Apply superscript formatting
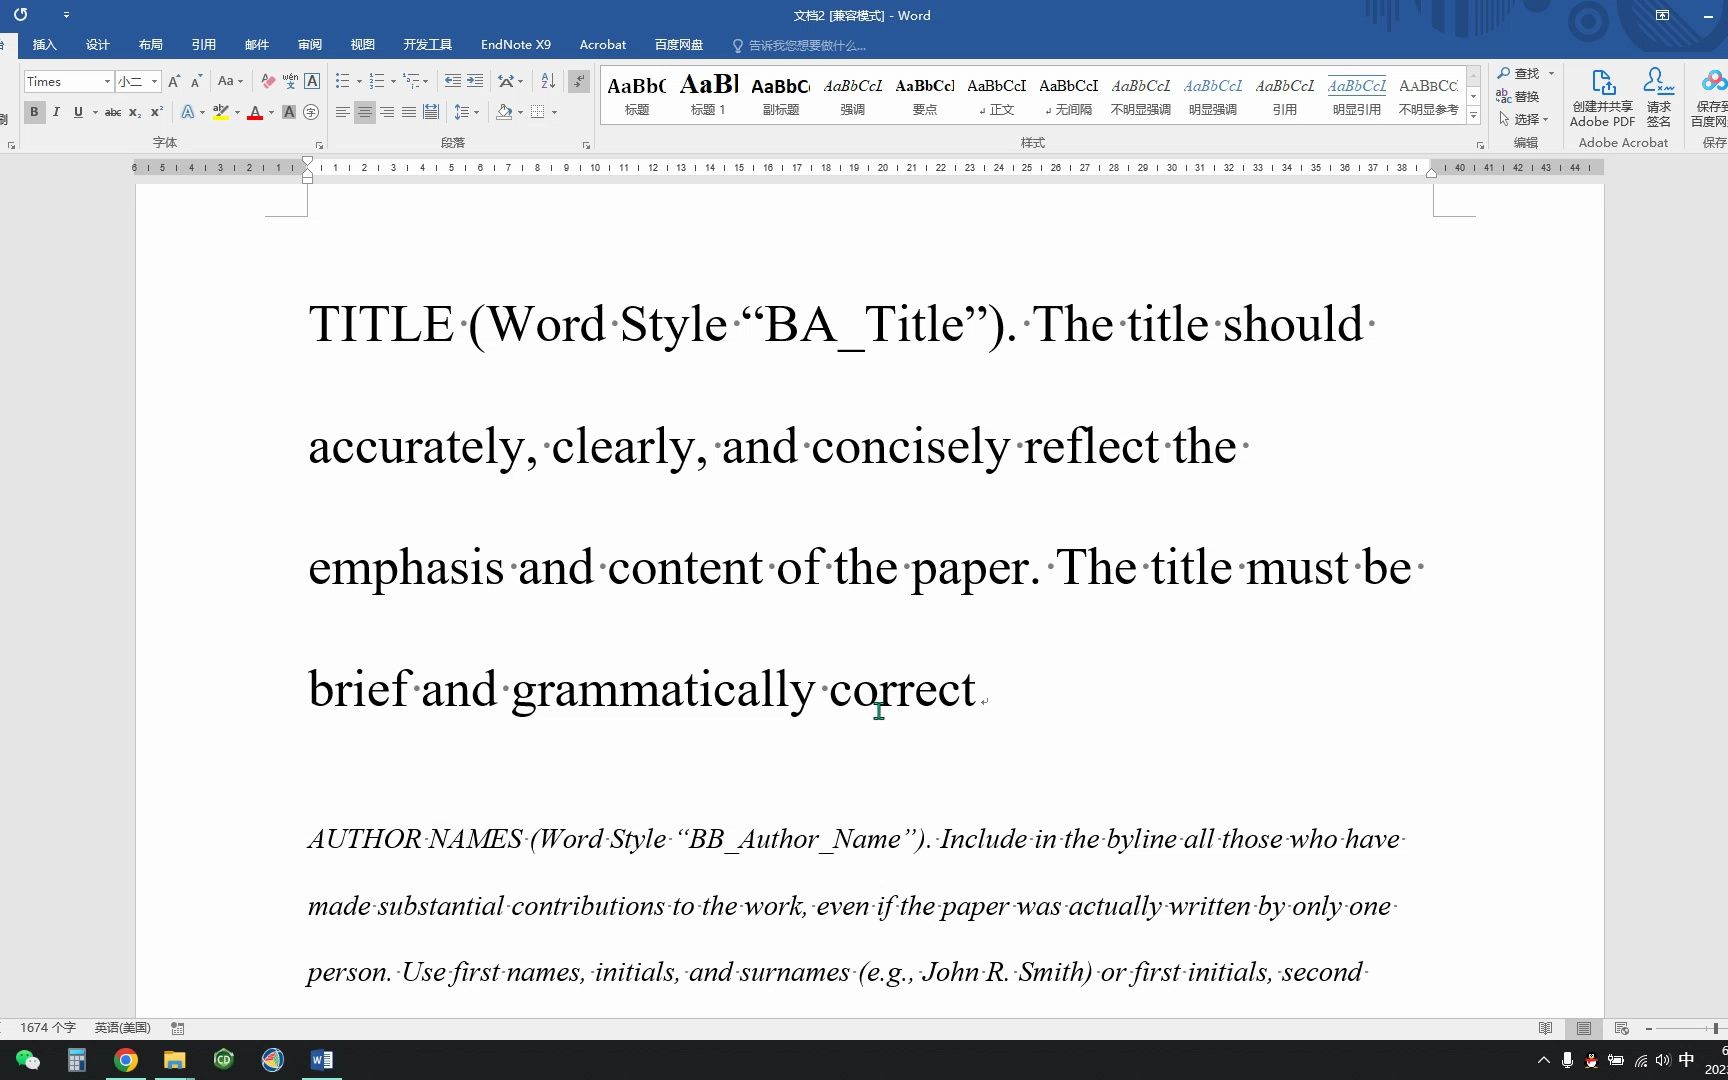Screen dimensions: 1728x1080 [x=157, y=112]
